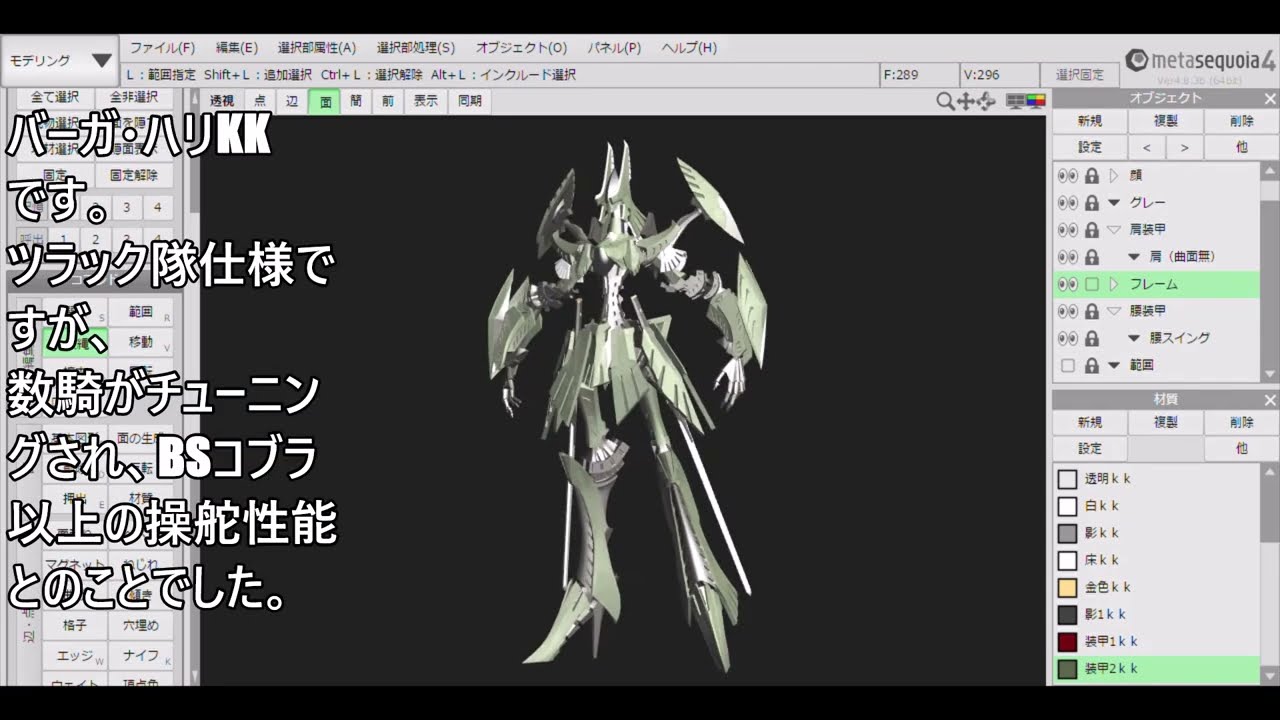Expand the フレーム object tree node

click(1114, 284)
